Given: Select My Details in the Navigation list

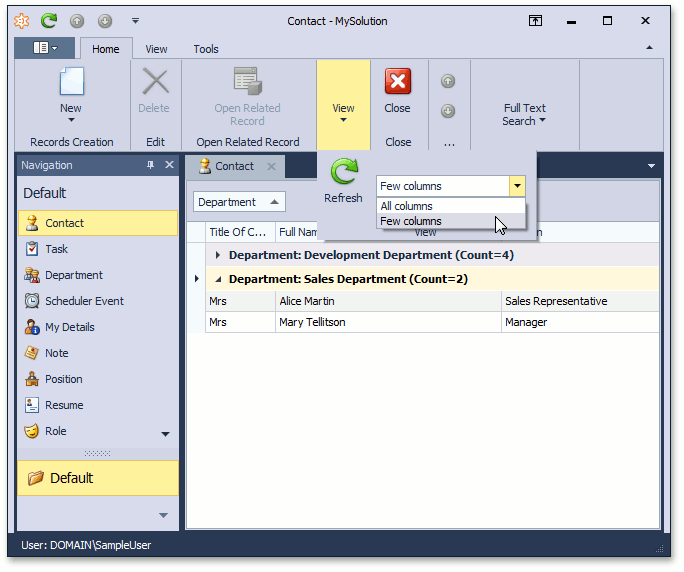Looking at the screenshot, I should [x=98, y=327].
